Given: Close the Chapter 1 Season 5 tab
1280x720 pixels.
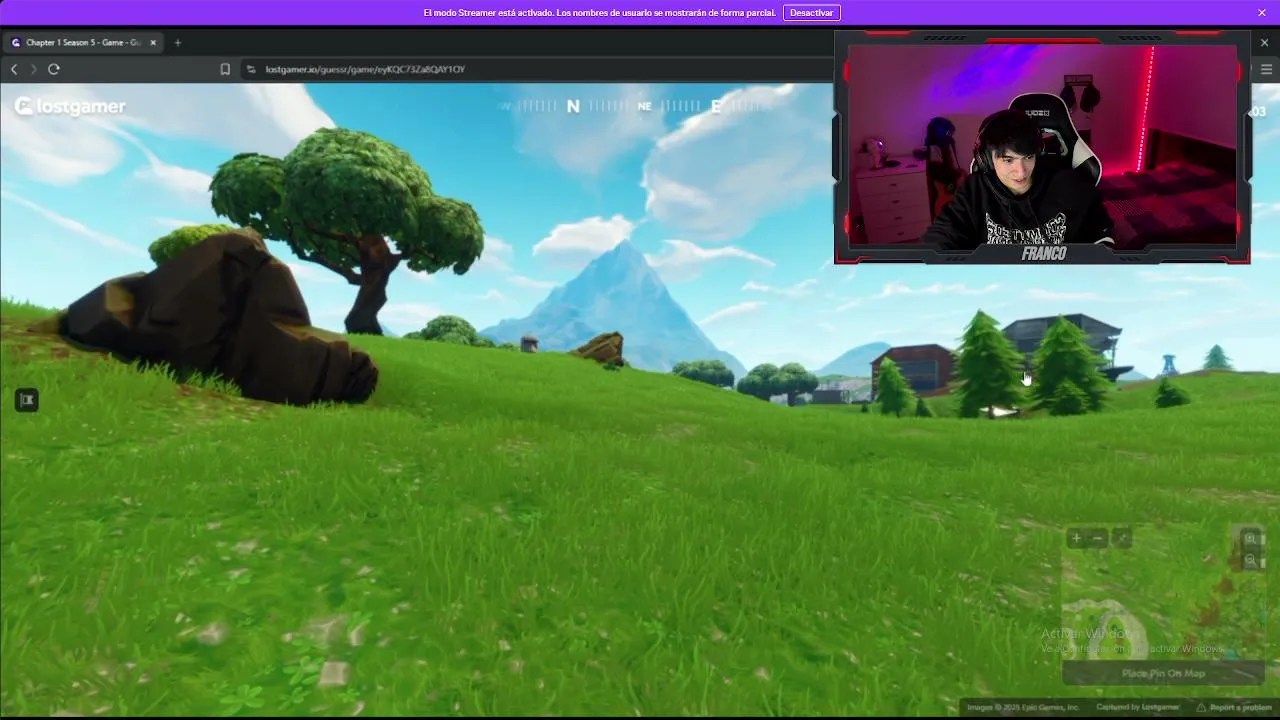Looking at the screenshot, I should 153,43.
